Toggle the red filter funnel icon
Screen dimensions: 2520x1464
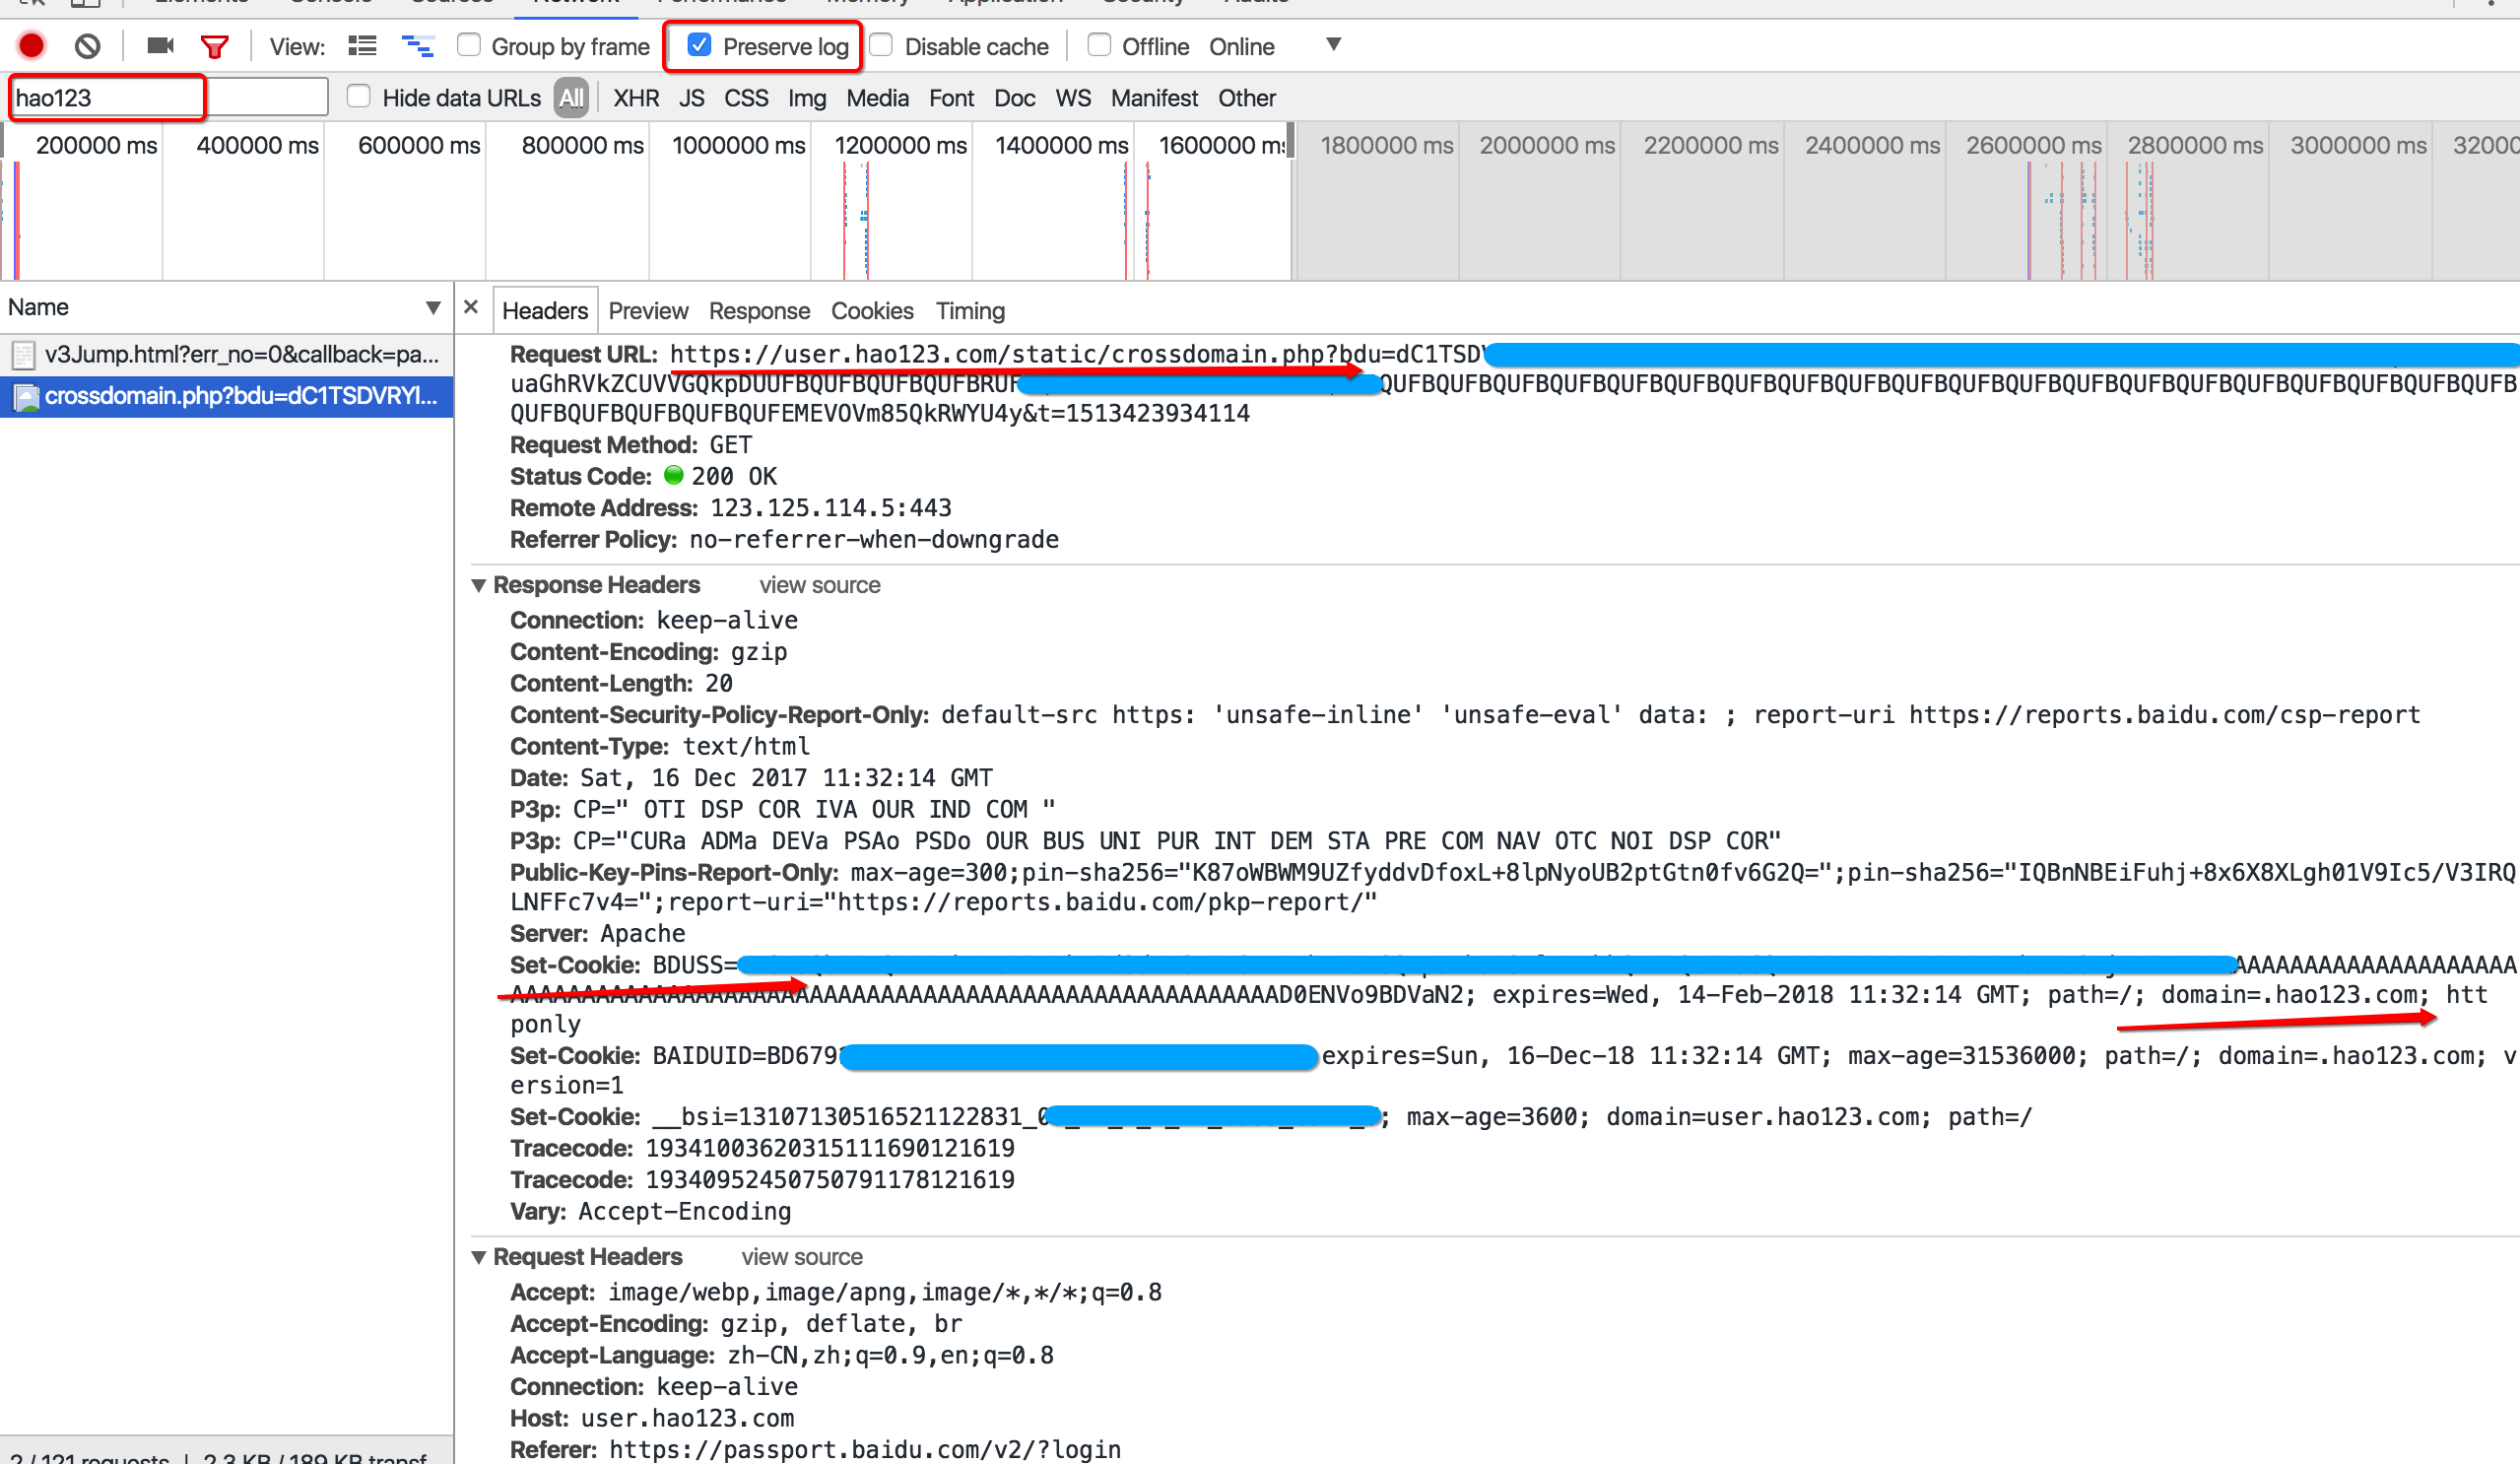(x=215, y=46)
